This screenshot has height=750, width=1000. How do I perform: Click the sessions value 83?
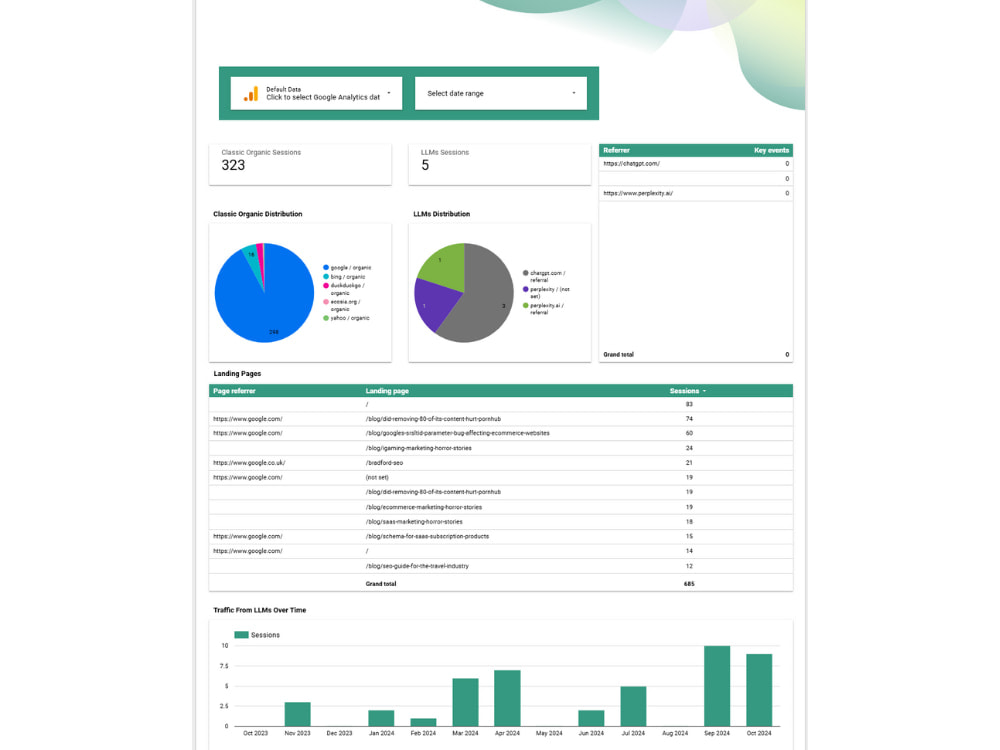point(689,404)
